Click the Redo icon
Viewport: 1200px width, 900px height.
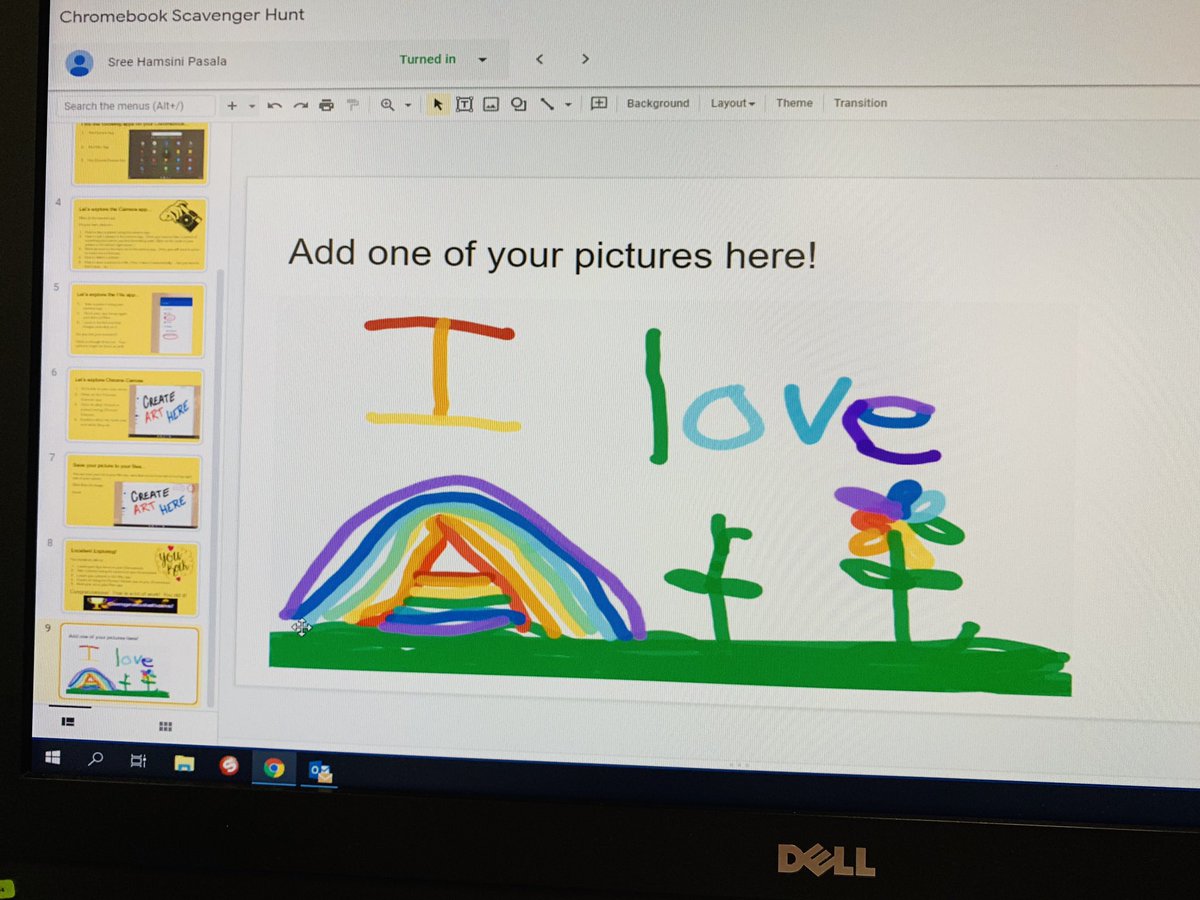[299, 103]
